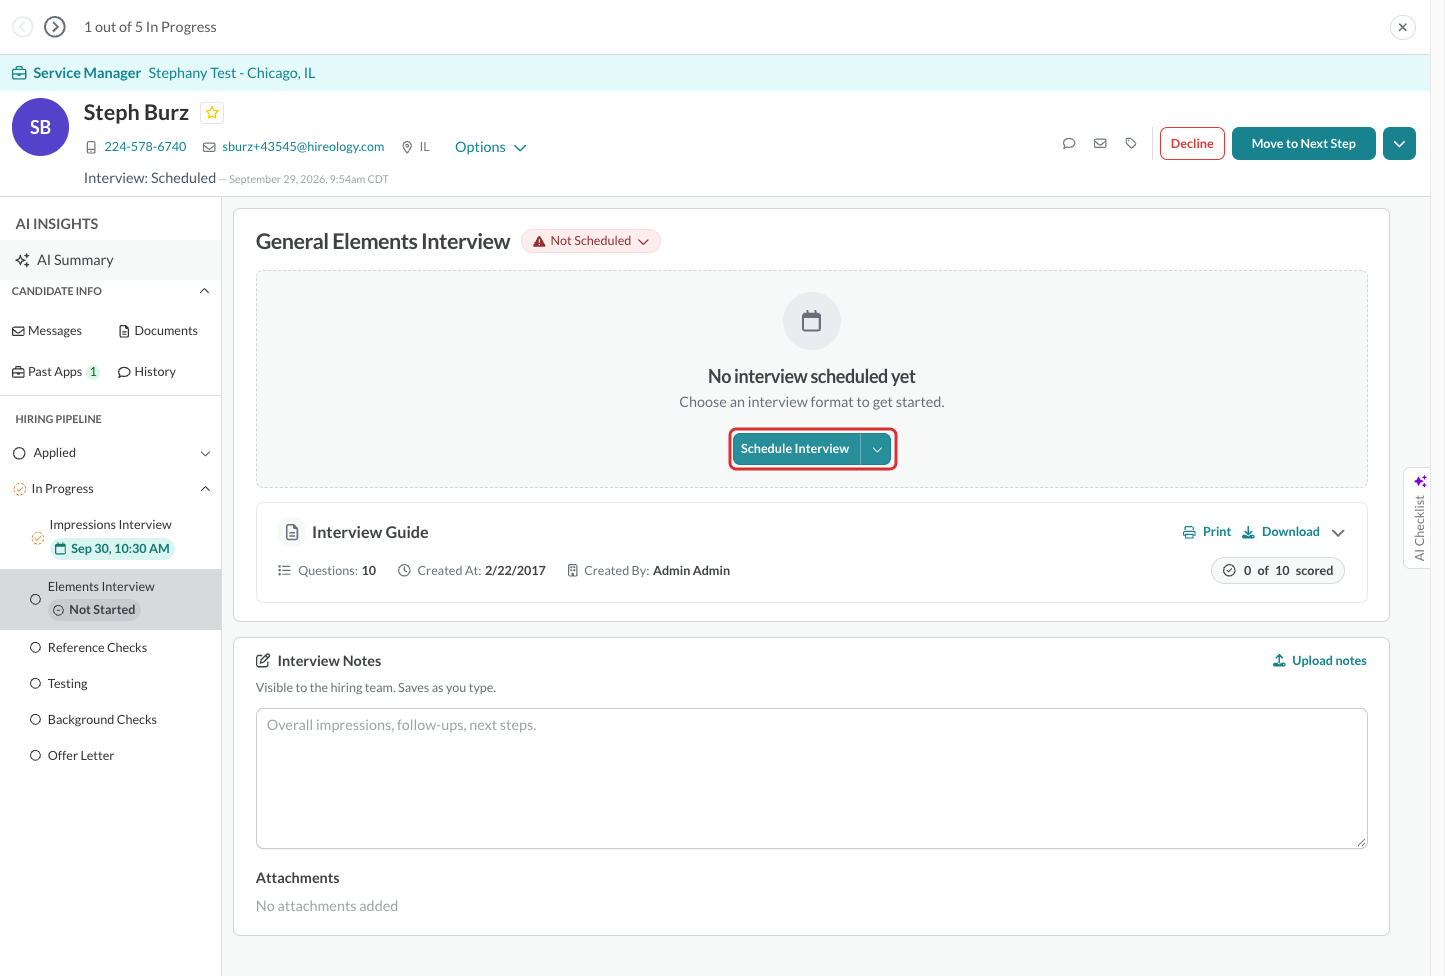Screen dimensions: 1445x976
Task: Select Elements Interview step
Action: click(110, 599)
